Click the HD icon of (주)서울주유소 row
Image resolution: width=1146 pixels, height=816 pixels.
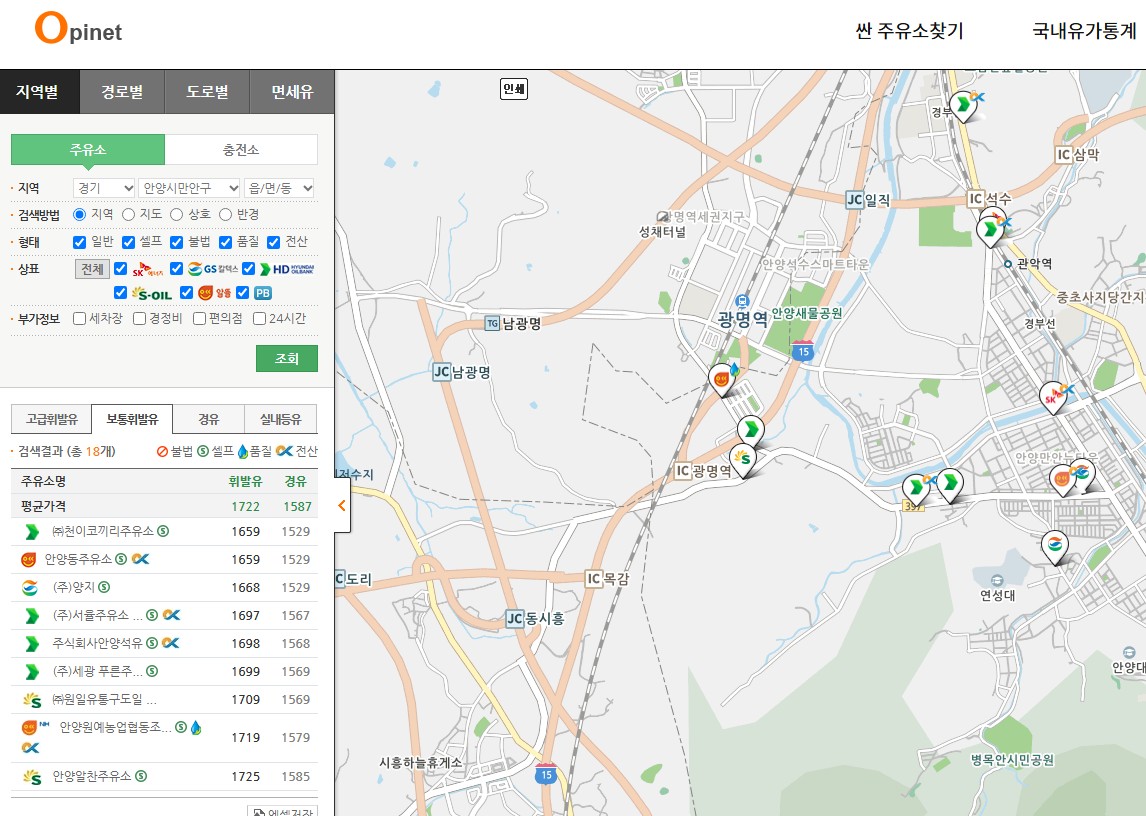(x=31, y=616)
